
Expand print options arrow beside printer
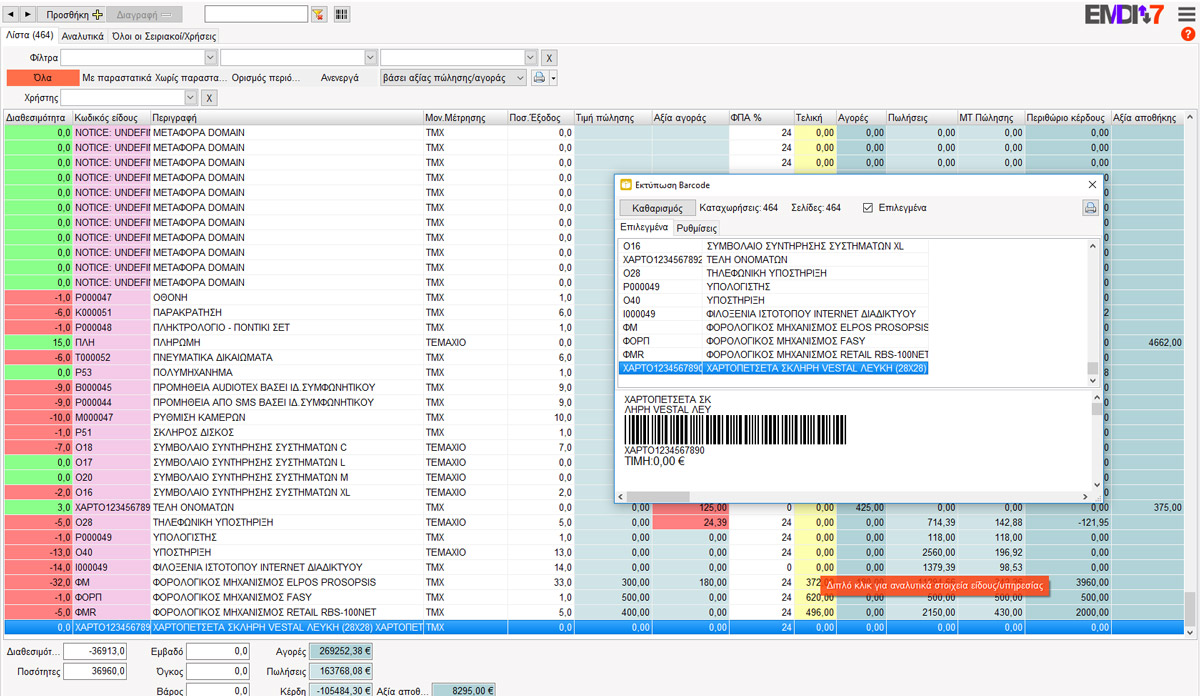[x=553, y=77]
